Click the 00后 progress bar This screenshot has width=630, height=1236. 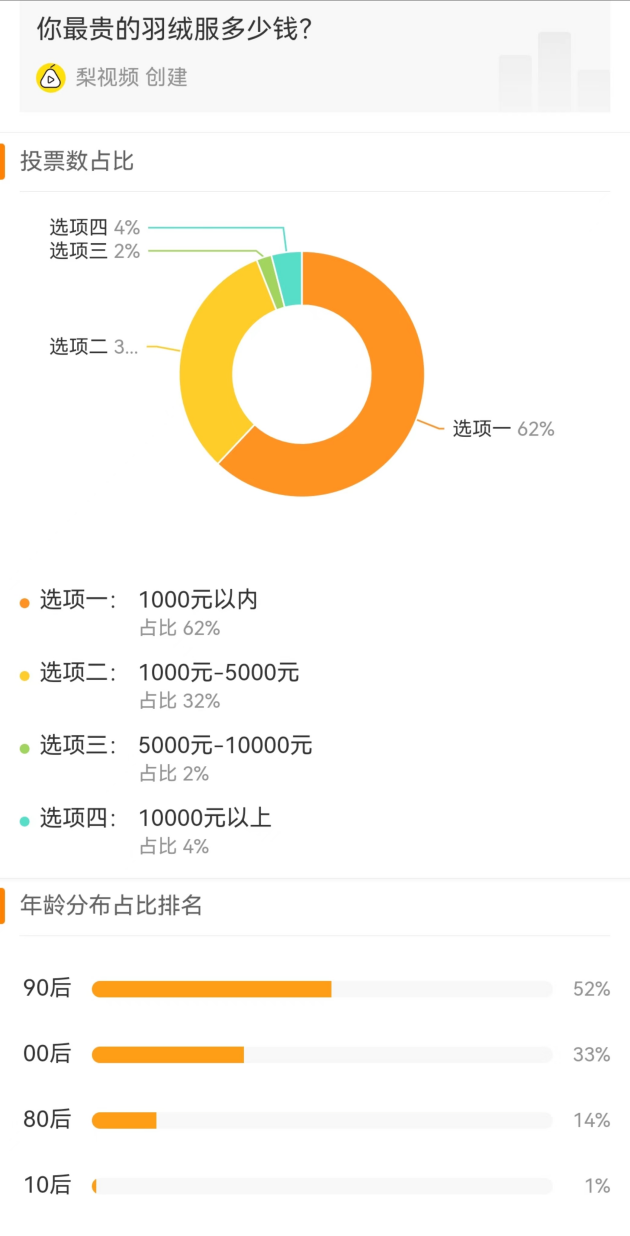pyautogui.click(x=322, y=1055)
